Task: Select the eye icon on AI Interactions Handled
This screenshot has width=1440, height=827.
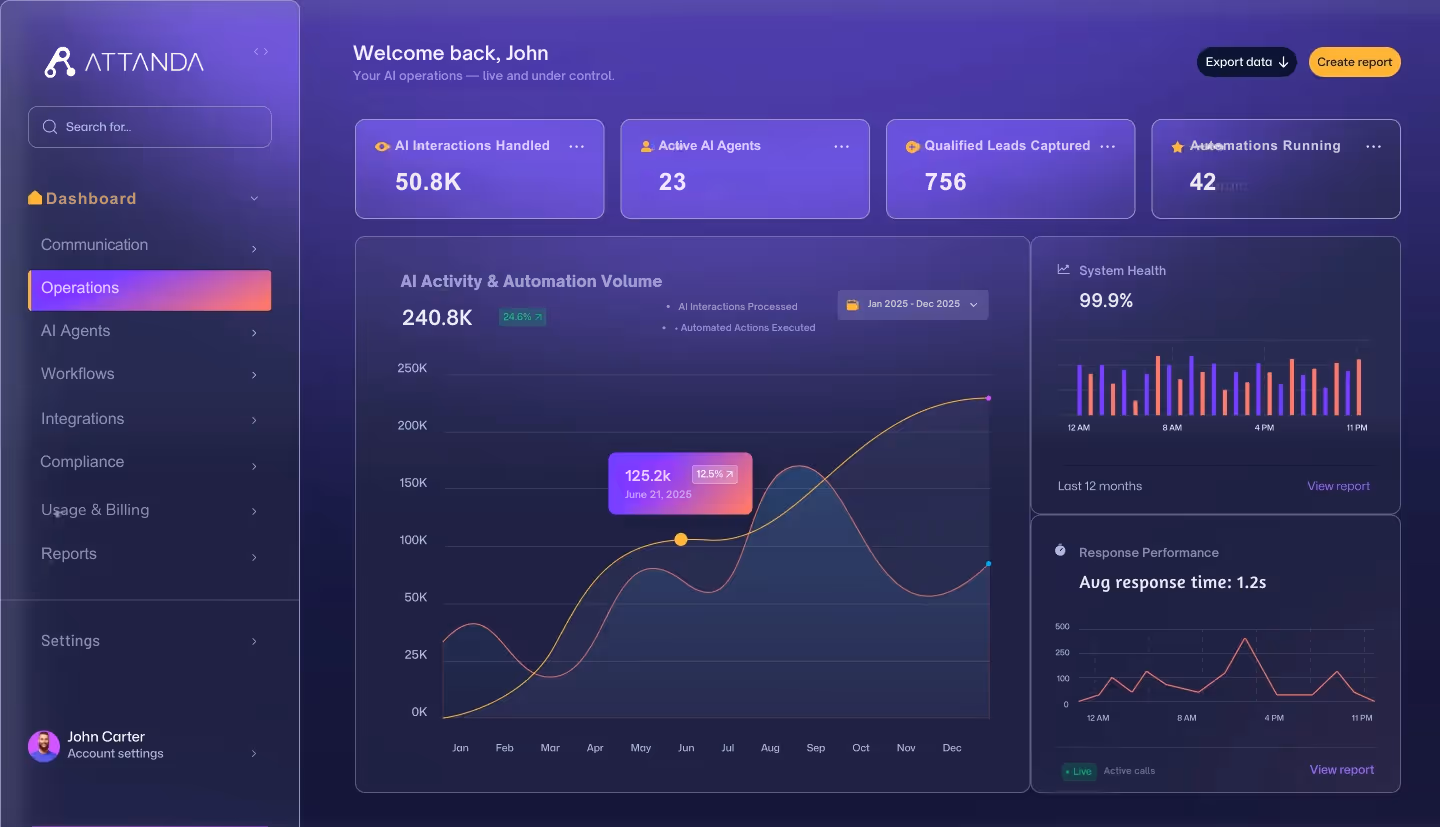Action: (381, 146)
